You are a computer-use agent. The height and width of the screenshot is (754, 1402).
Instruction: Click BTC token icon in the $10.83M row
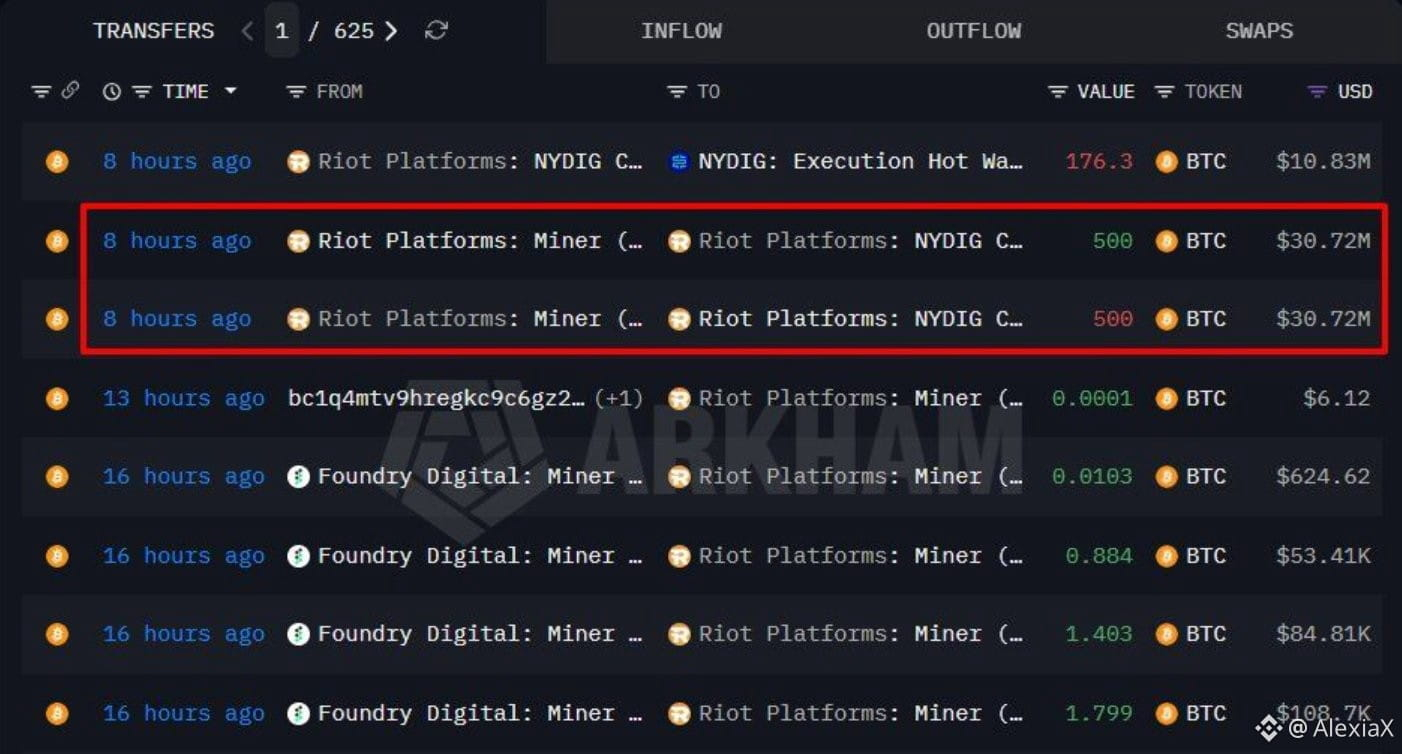[1166, 162]
